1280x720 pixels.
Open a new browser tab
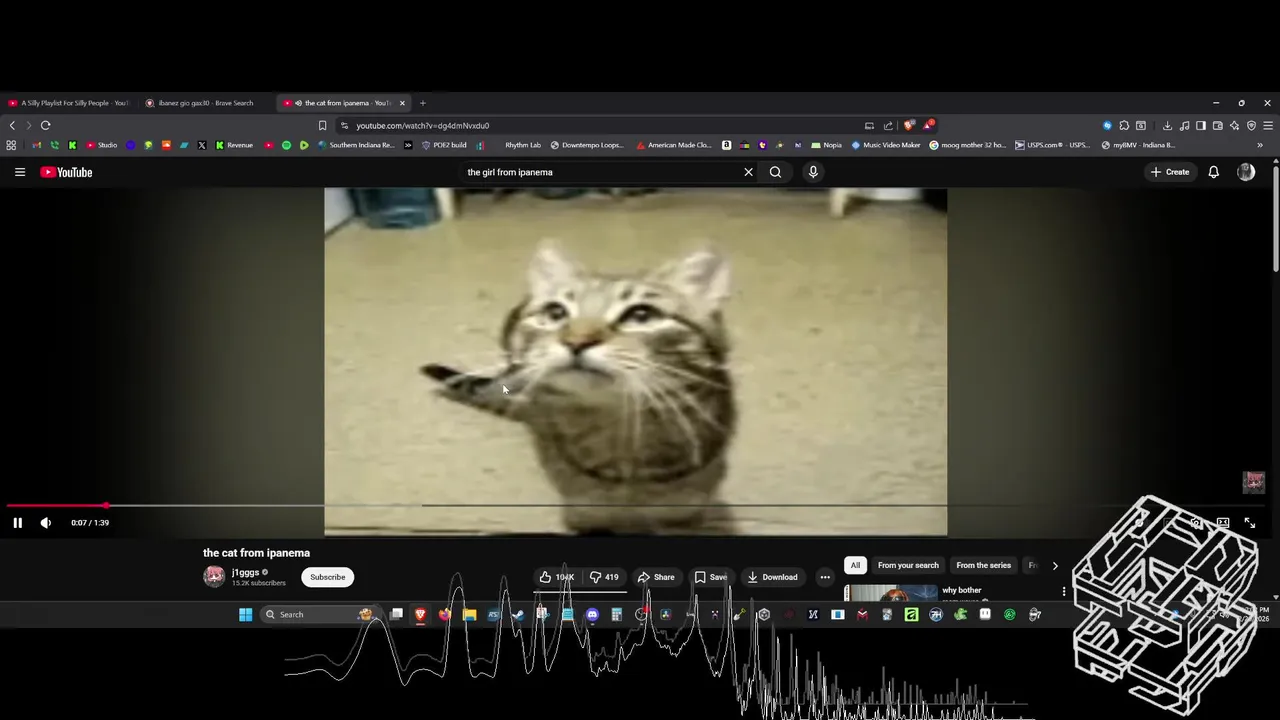(422, 103)
